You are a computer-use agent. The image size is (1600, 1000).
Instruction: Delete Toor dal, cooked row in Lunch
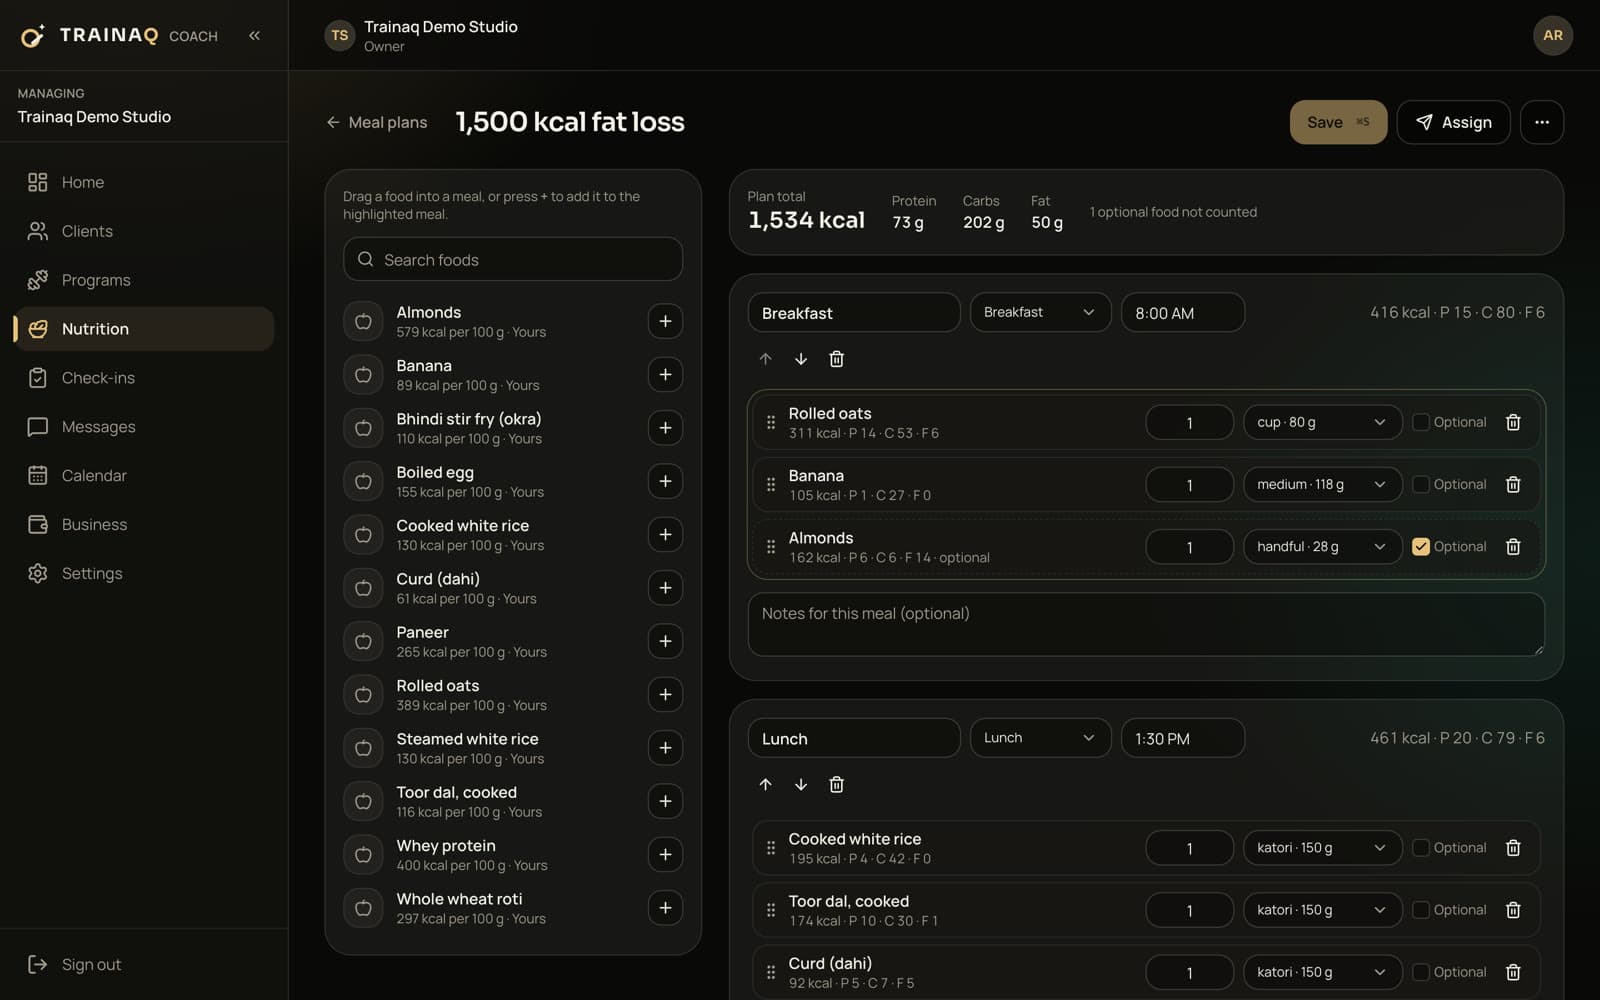(1513, 910)
